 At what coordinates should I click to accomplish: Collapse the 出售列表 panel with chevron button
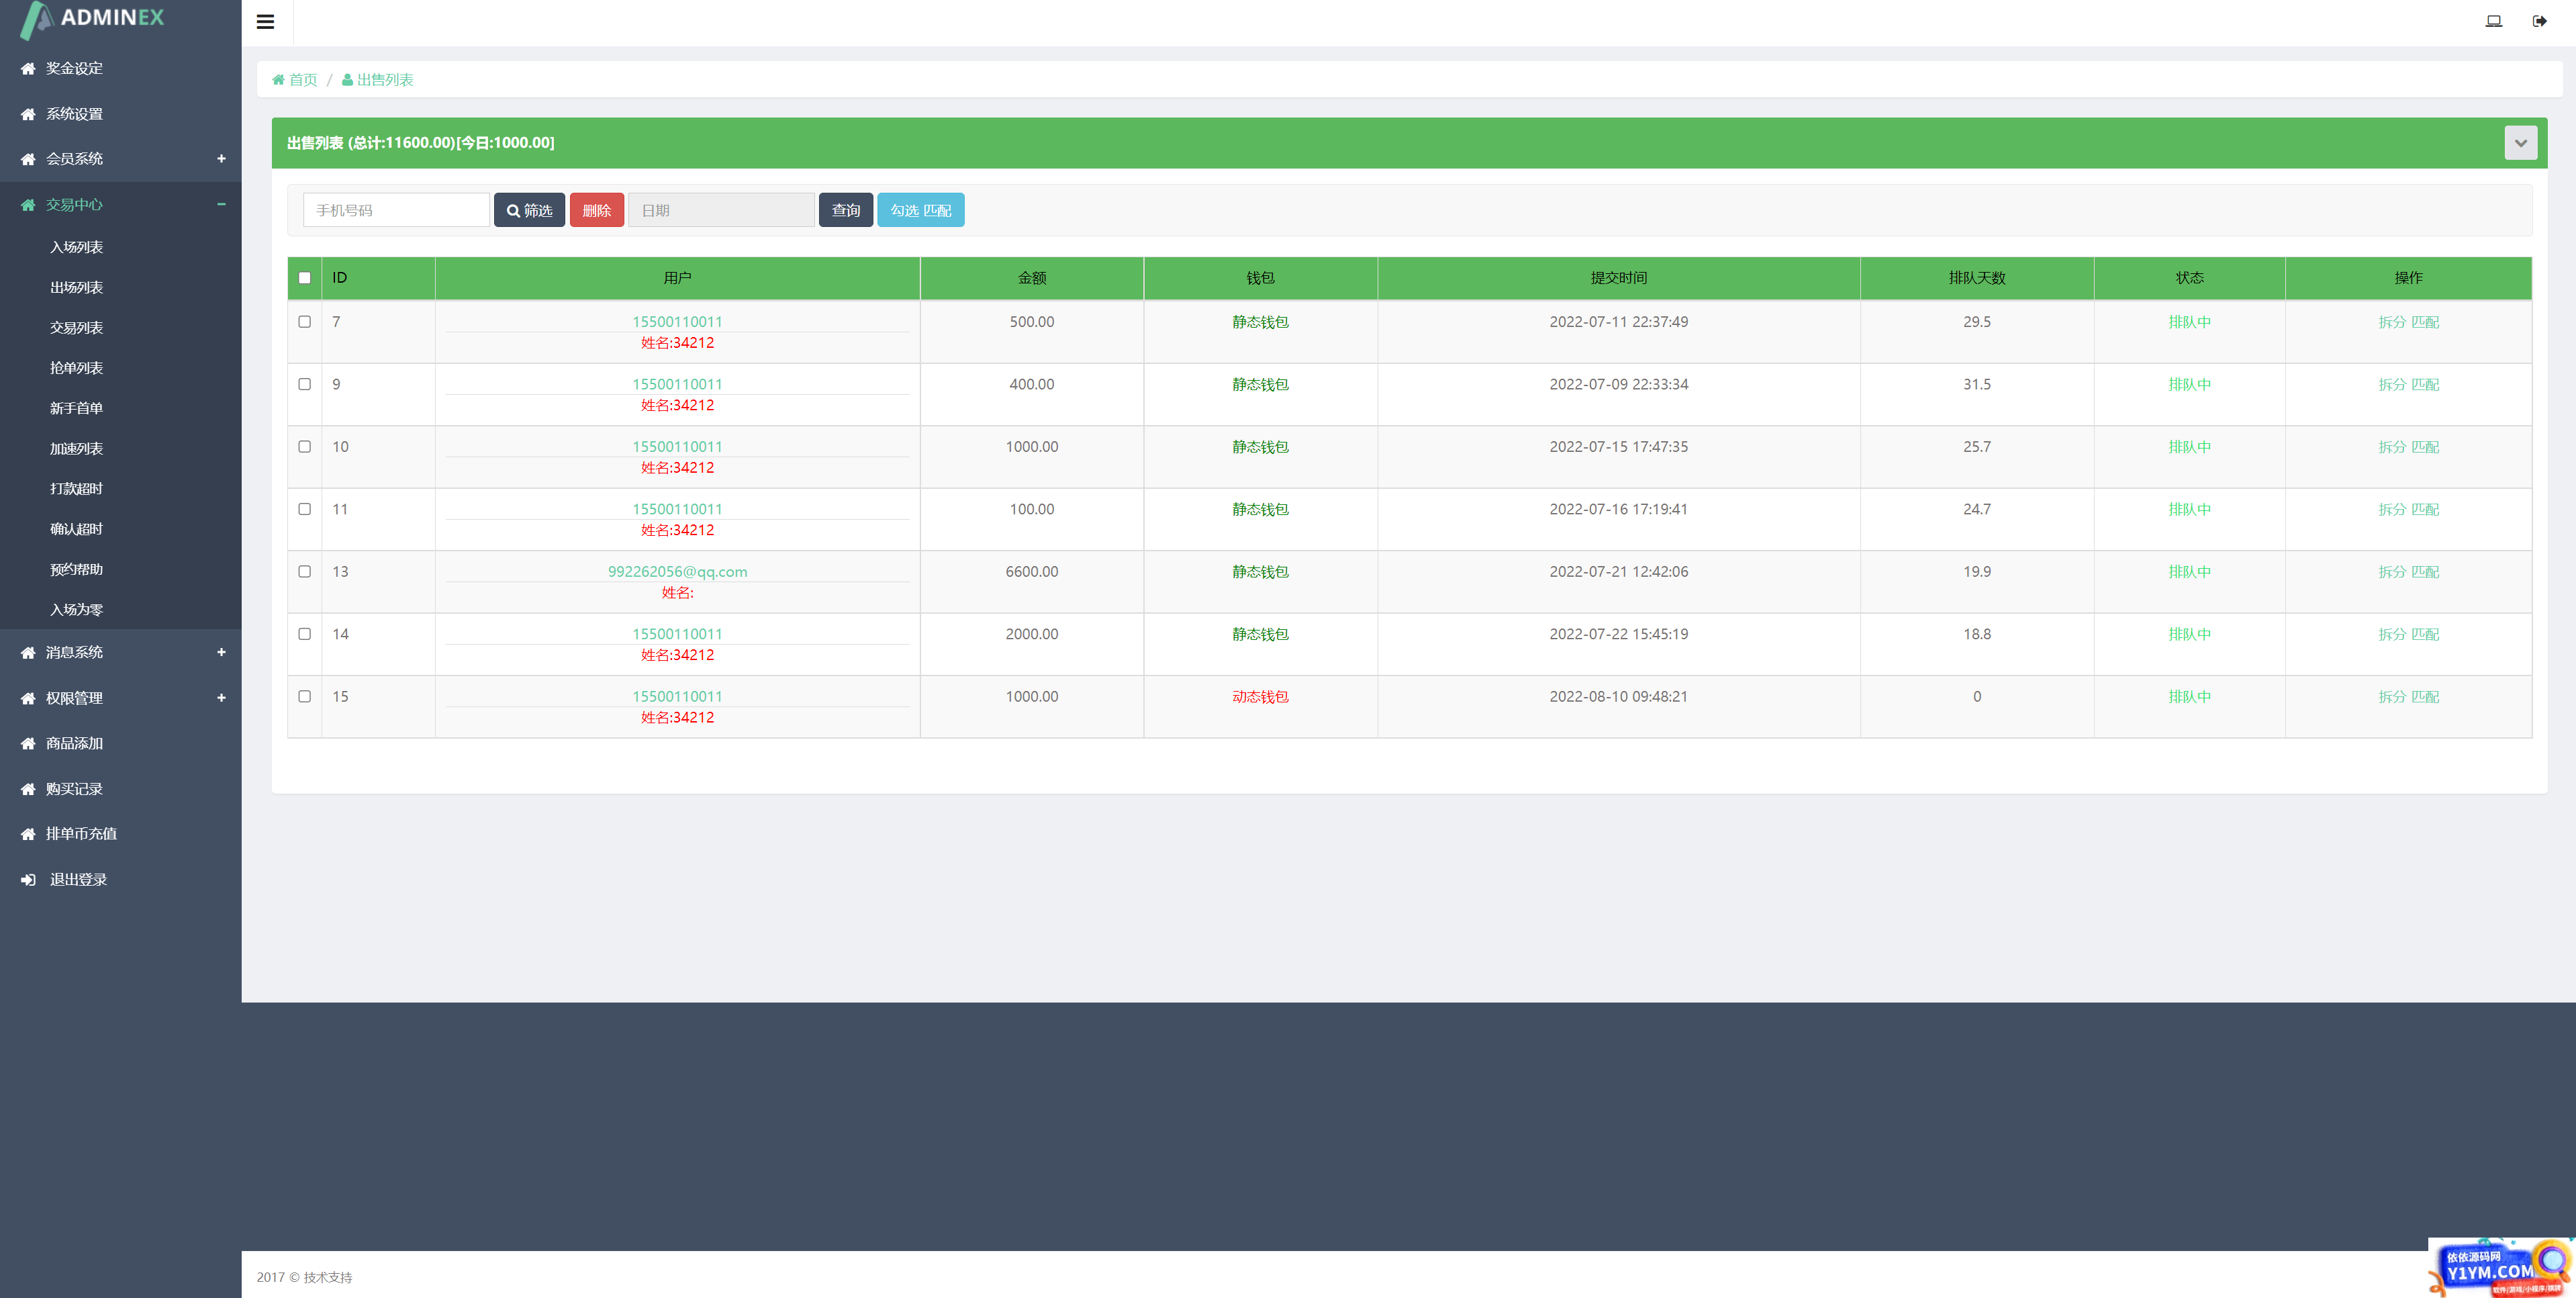click(2520, 143)
